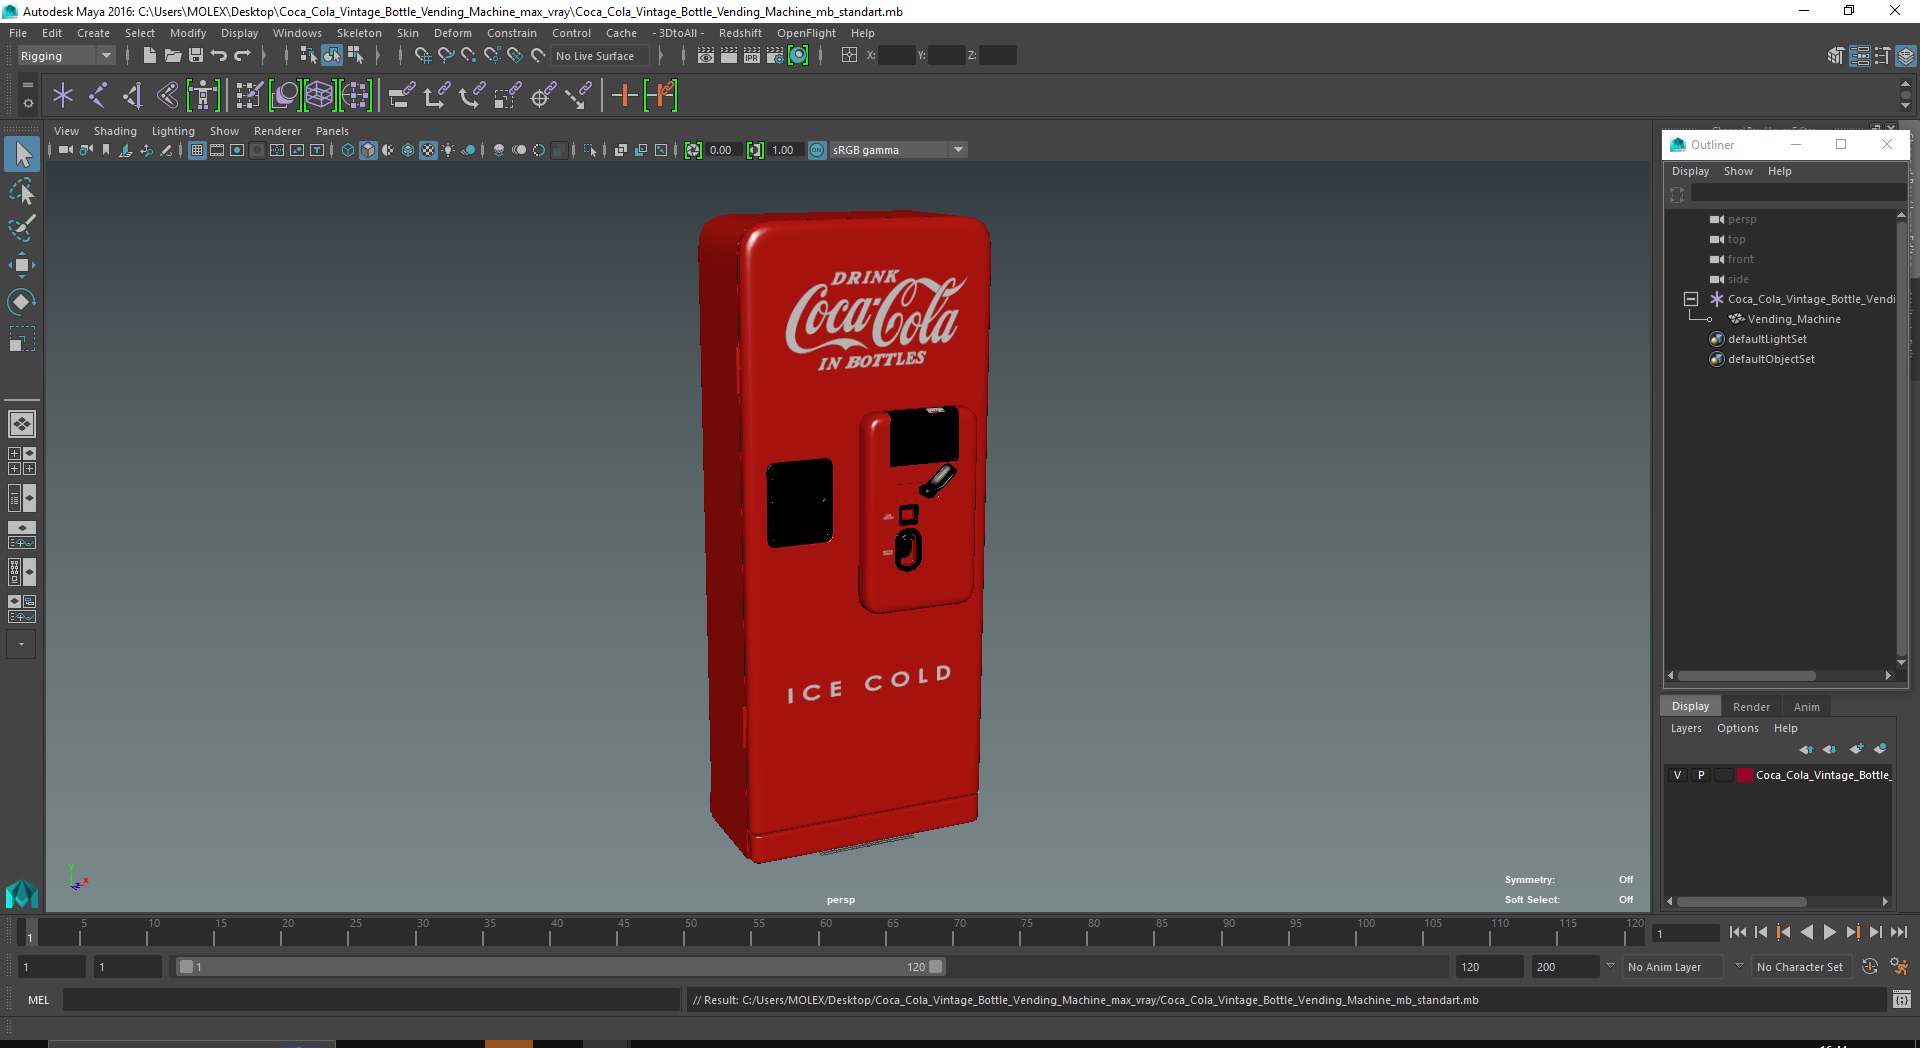Play the animation forwards

click(x=1829, y=932)
